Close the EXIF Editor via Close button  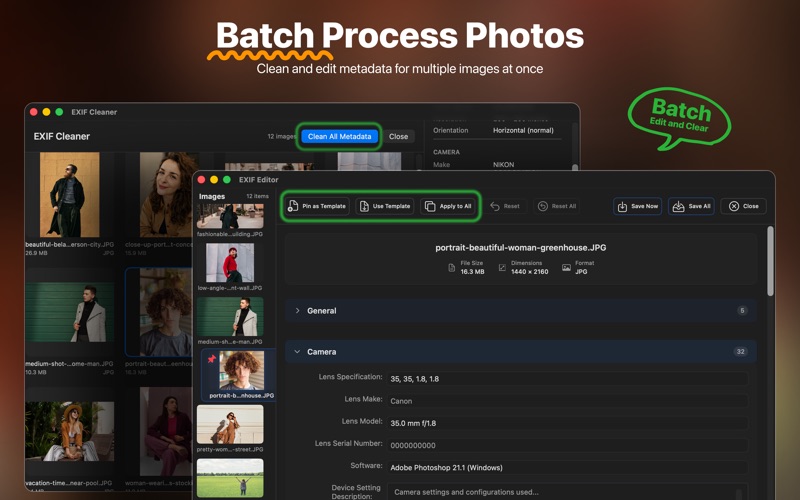pyautogui.click(x=743, y=206)
